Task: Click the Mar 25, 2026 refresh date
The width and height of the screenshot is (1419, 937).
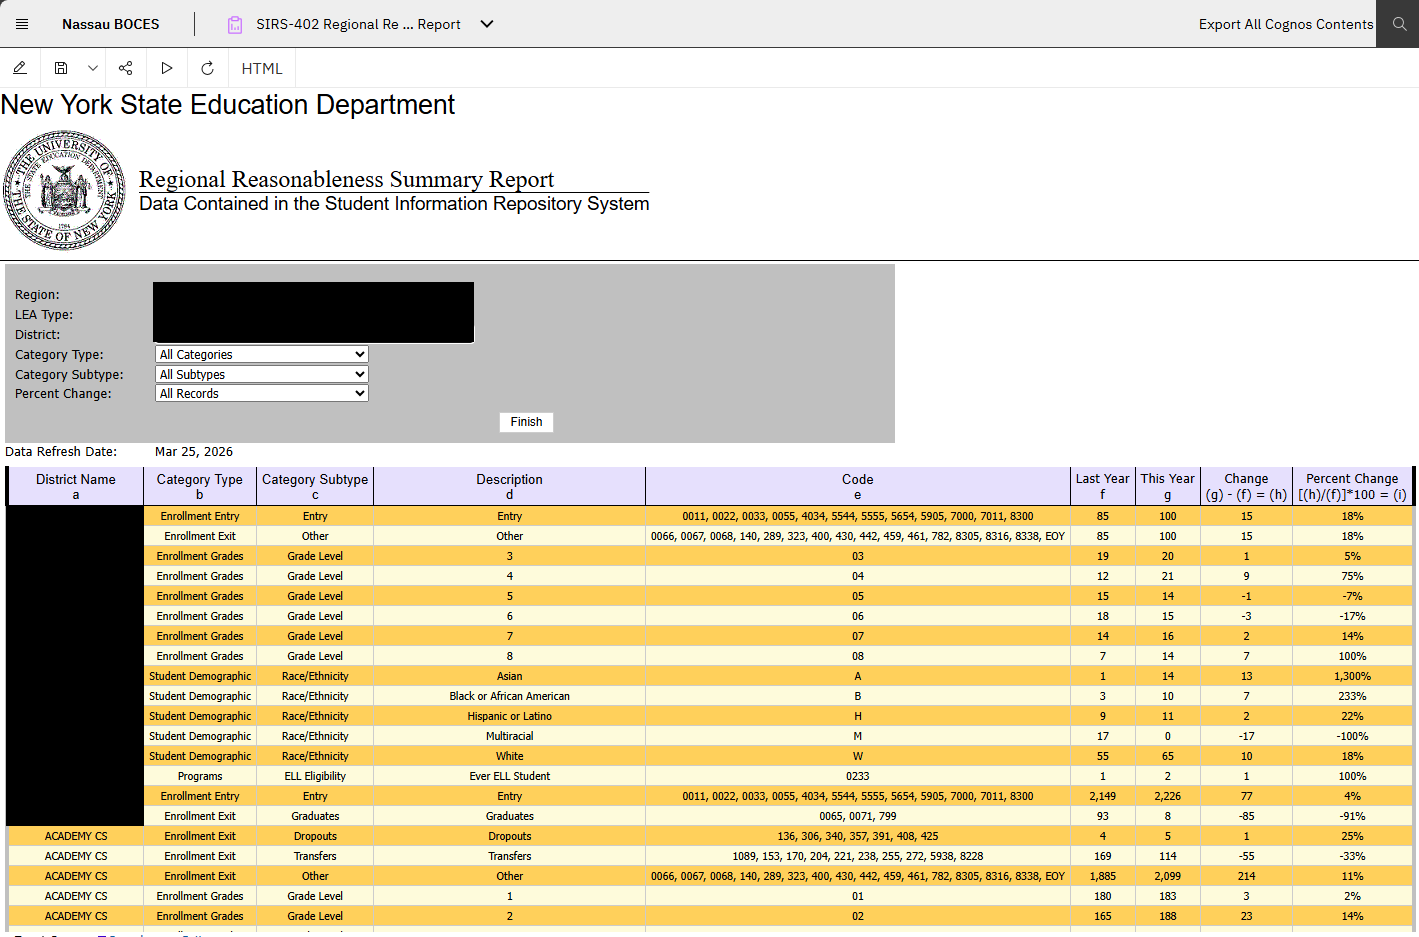Action: 194,452
